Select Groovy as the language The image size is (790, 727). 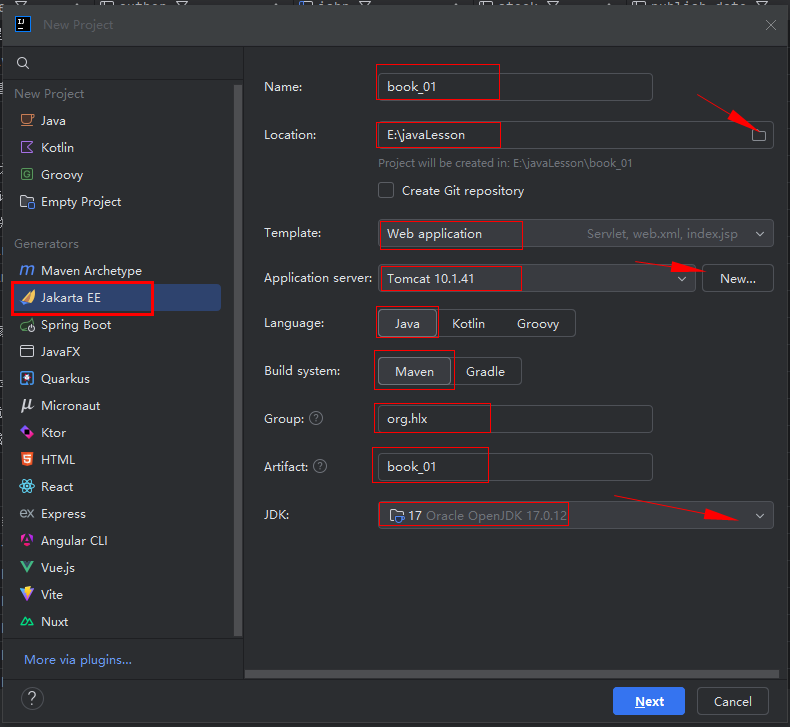(538, 323)
